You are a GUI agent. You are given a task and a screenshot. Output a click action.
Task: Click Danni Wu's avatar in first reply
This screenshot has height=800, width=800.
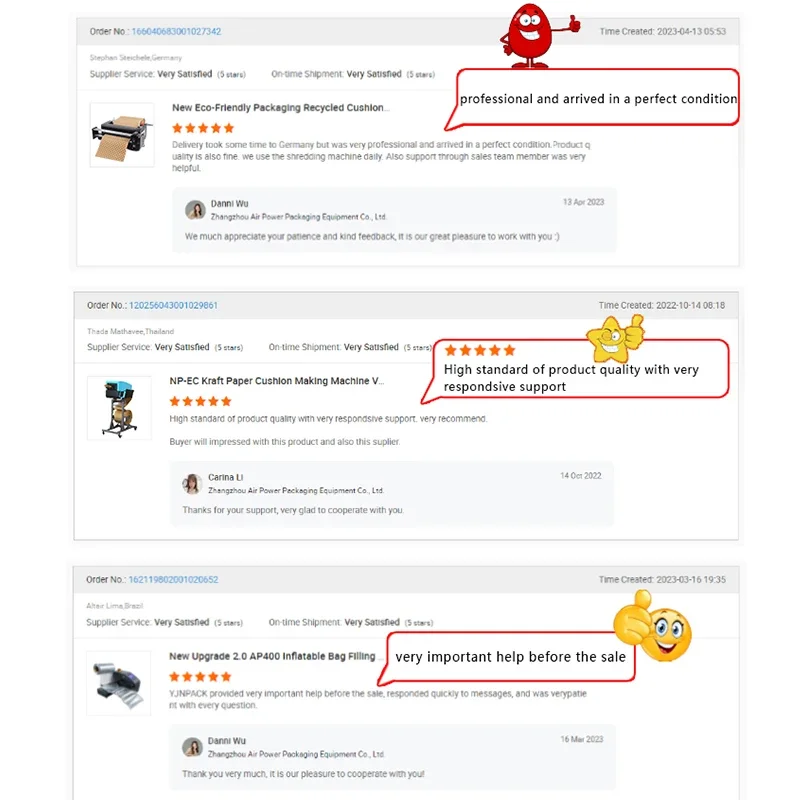[195, 210]
